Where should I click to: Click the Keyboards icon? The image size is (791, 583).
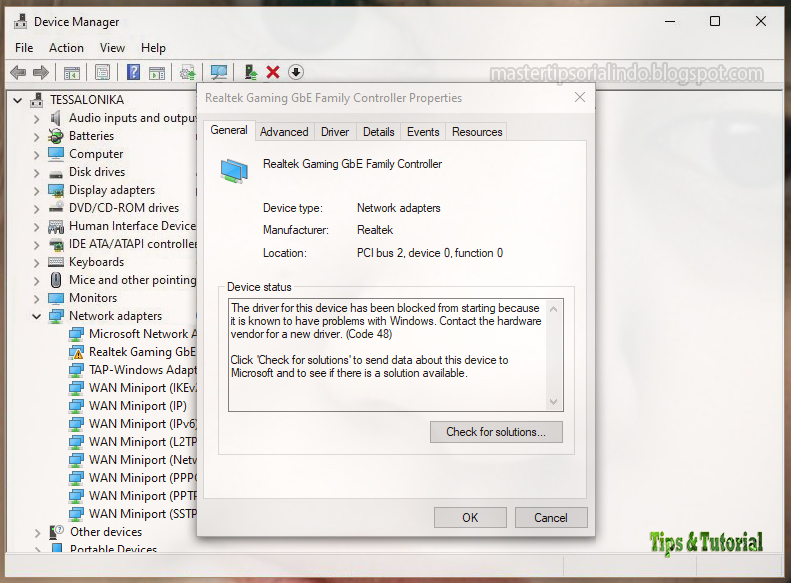pos(56,262)
